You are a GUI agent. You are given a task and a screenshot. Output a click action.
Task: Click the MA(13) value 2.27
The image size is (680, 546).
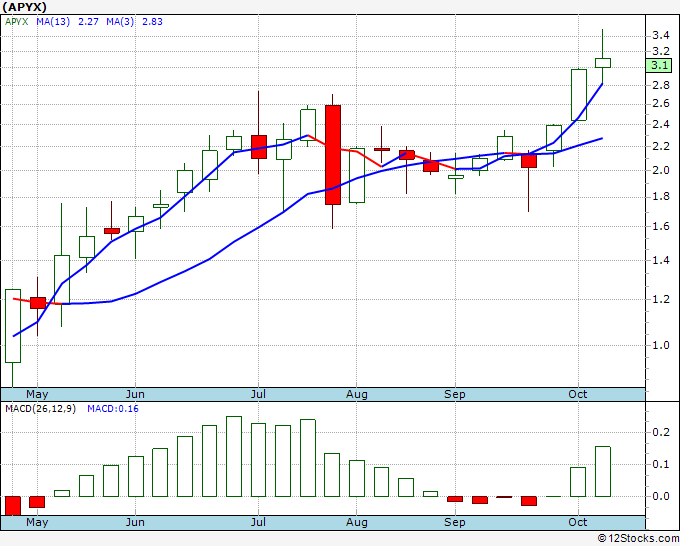[88, 22]
